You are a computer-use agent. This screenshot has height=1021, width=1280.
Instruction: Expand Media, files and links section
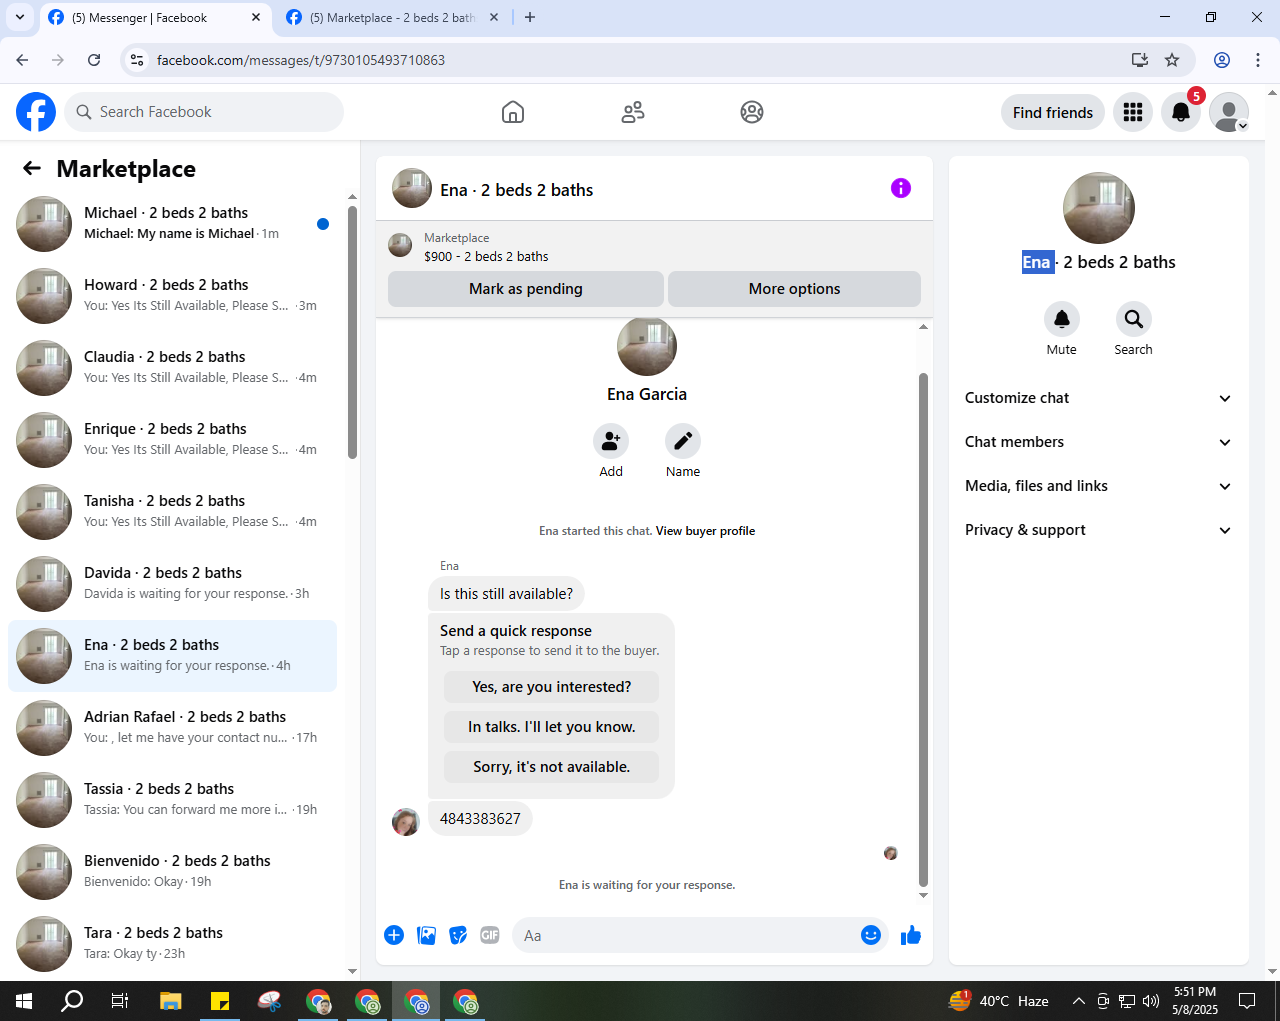point(1098,486)
